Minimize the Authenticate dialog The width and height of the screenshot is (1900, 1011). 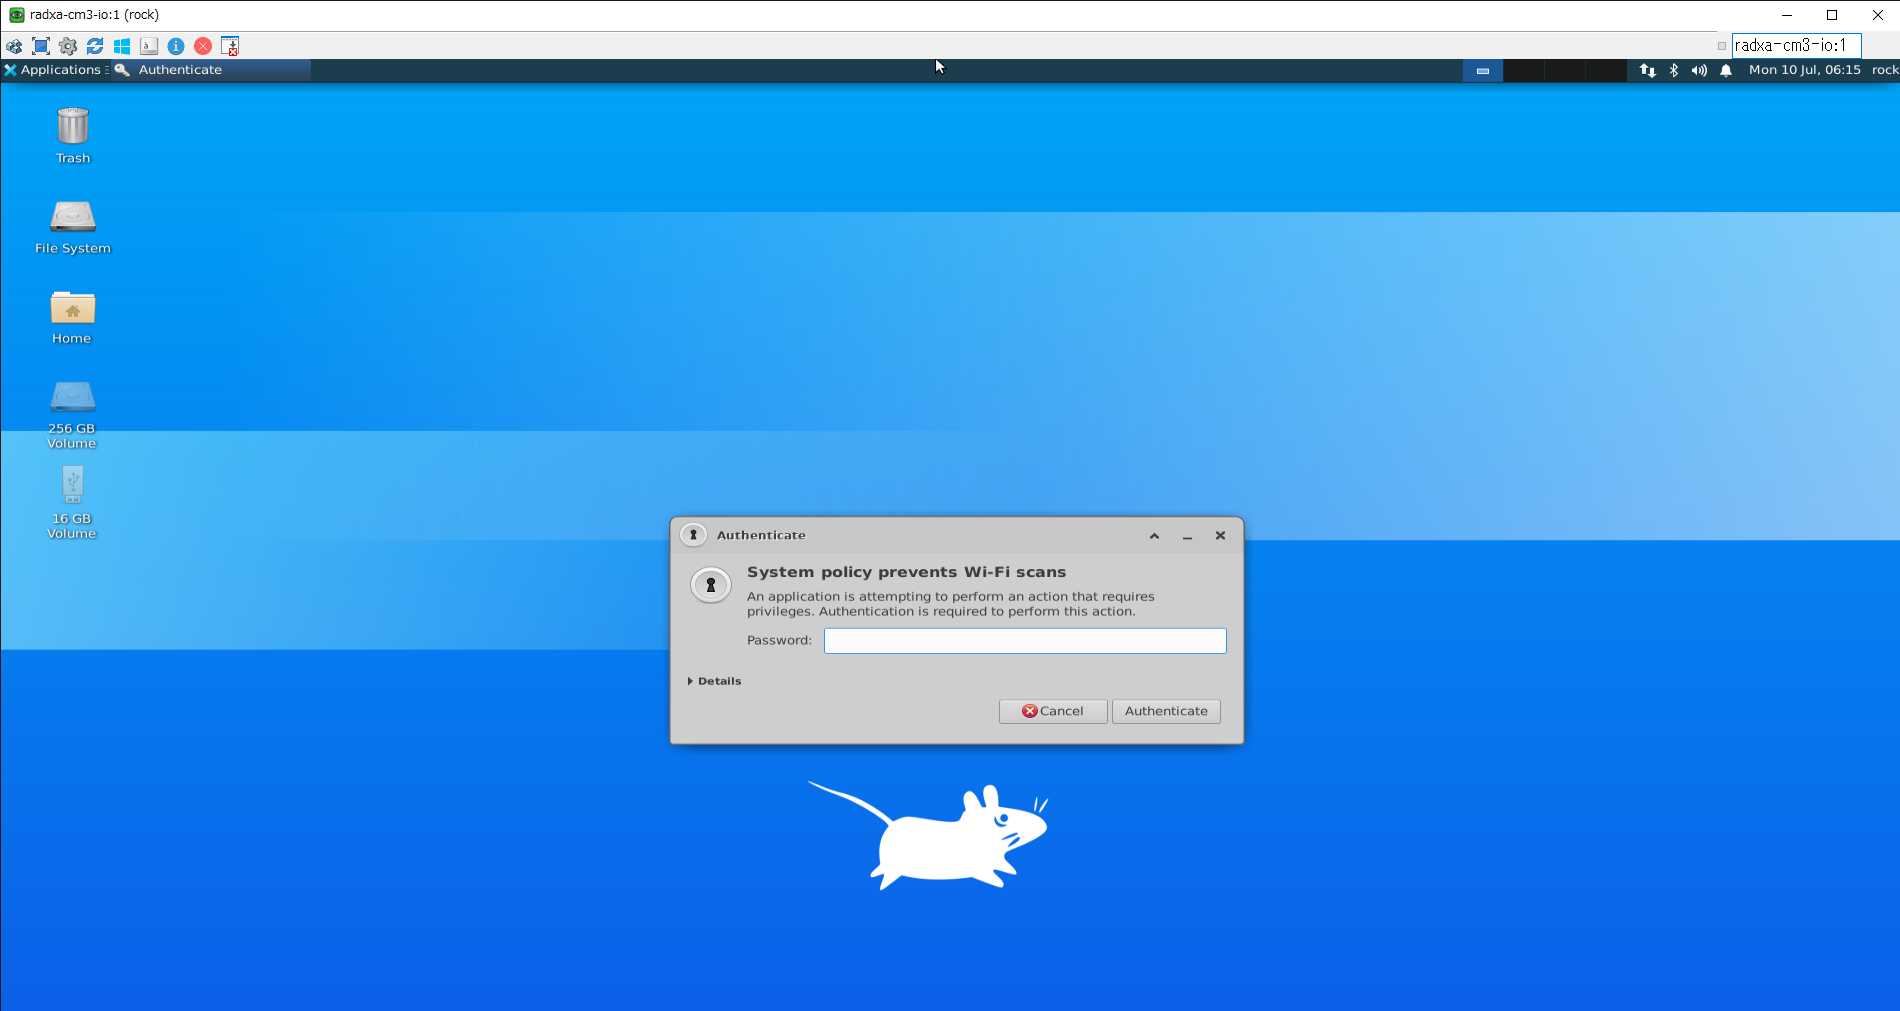1187,536
